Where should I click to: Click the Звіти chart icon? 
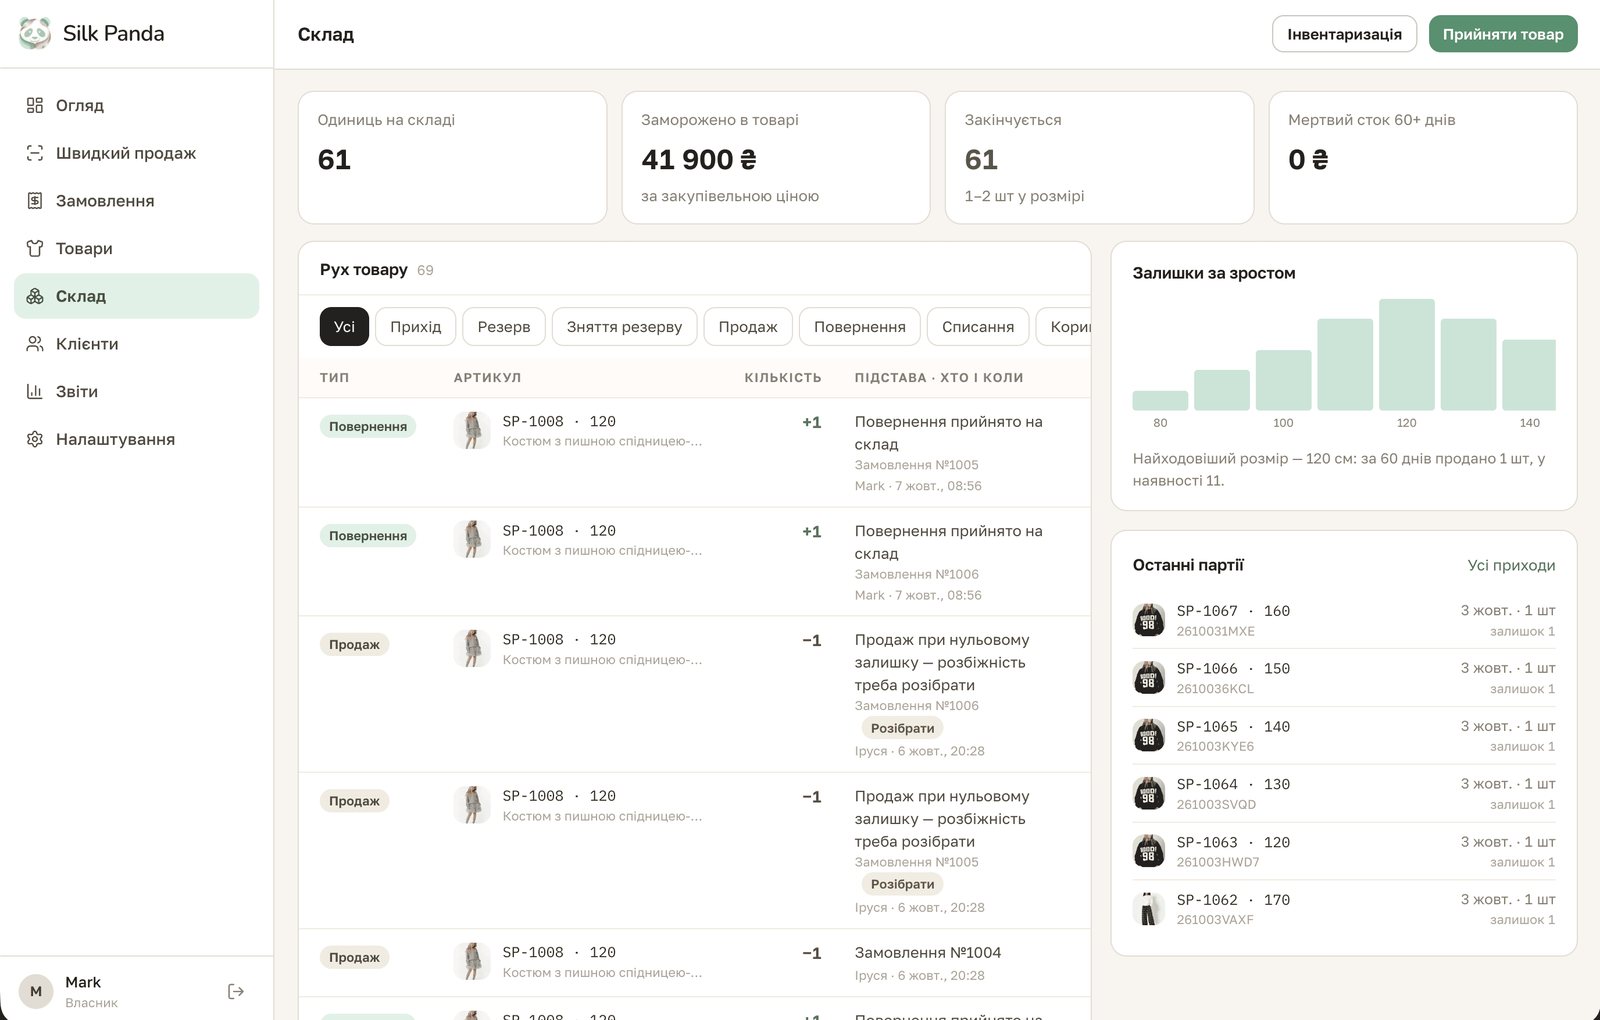click(35, 391)
